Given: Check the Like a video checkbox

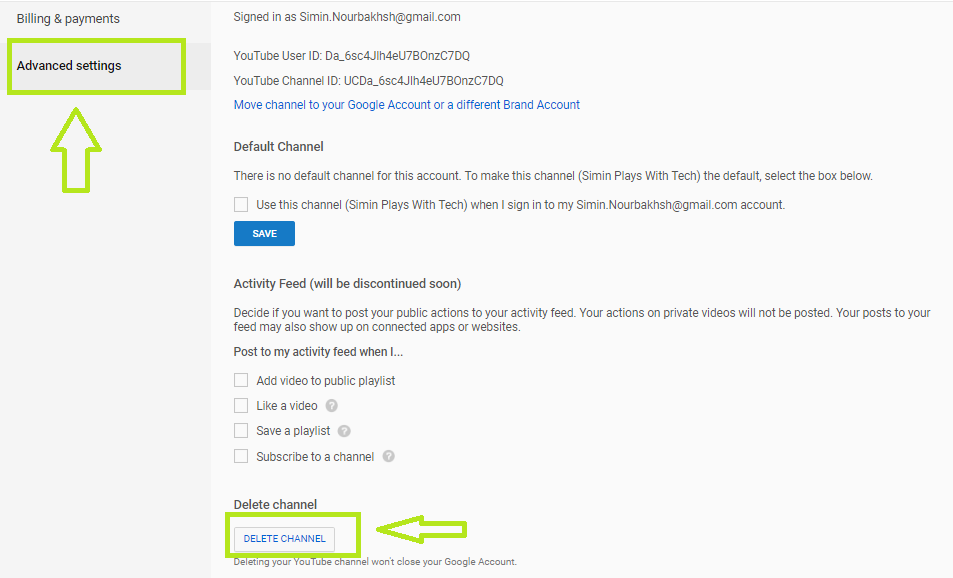Looking at the screenshot, I should click(241, 406).
